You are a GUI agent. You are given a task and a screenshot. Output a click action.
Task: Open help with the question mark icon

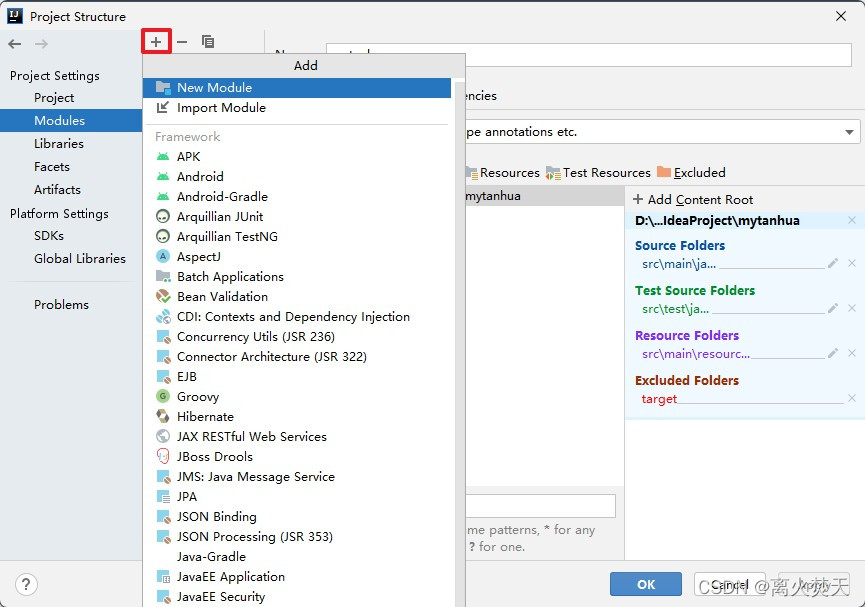tap(26, 584)
